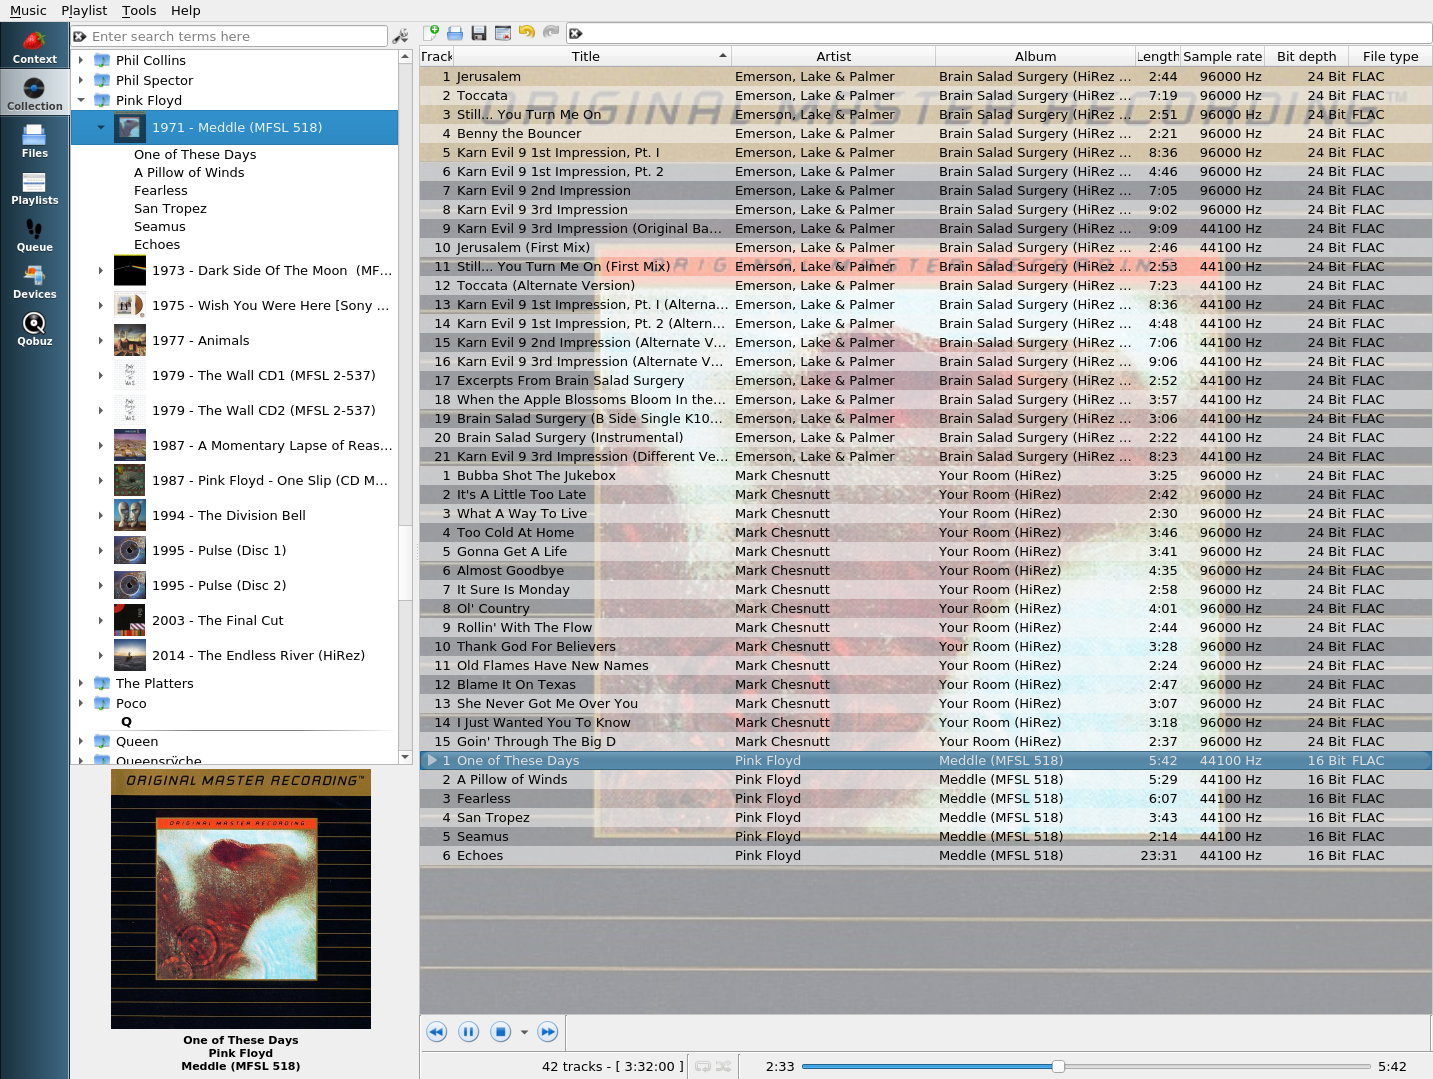Open the Files sidebar tab

pyautogui.click(x=34, y=141)
